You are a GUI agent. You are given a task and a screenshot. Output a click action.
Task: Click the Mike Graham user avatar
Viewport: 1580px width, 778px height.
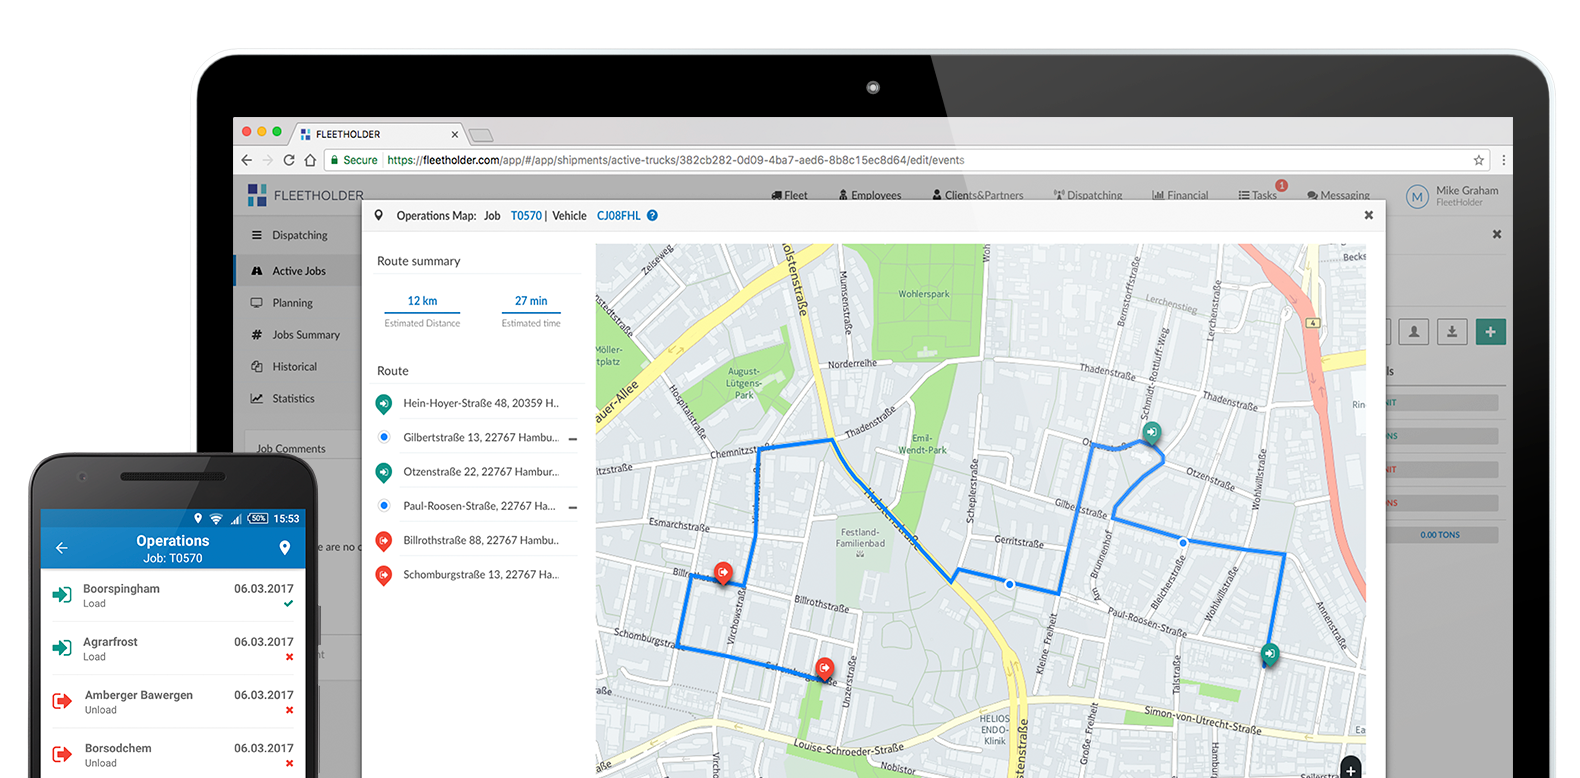(x=1417, y=197)
